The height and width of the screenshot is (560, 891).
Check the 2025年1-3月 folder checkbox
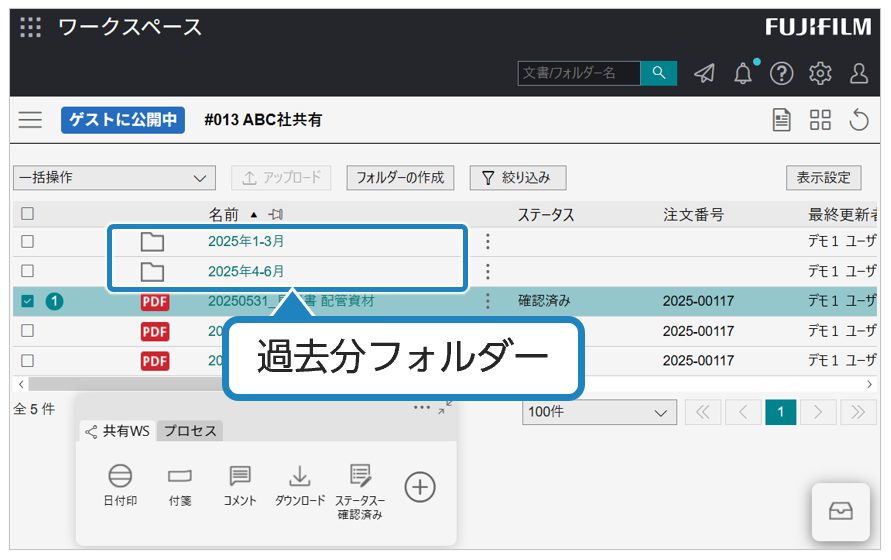[27, 242]
